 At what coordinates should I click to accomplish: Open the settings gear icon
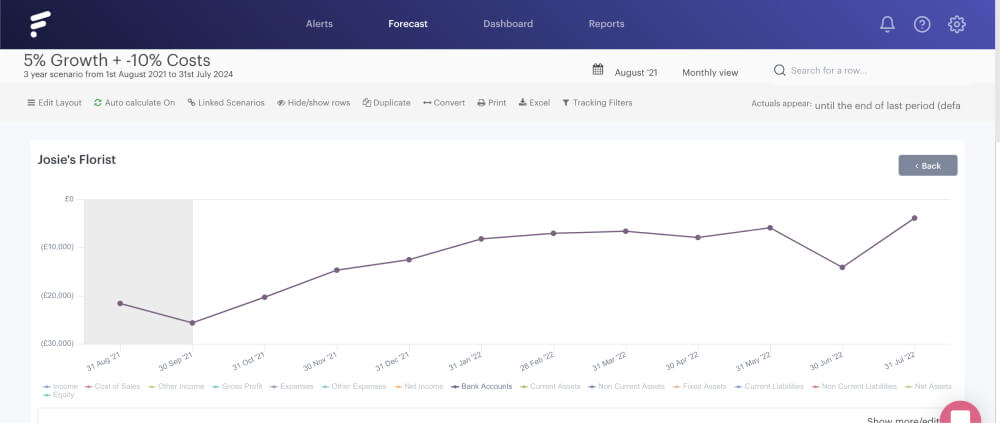(957, 24)
